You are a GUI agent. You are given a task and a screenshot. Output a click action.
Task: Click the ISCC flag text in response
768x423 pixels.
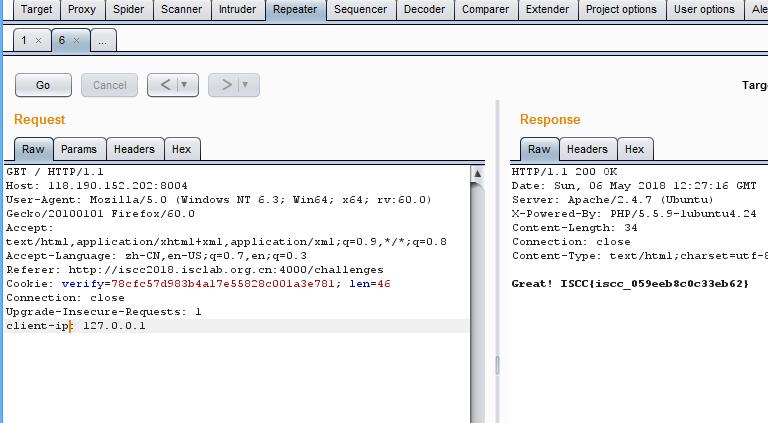(655, 284)
